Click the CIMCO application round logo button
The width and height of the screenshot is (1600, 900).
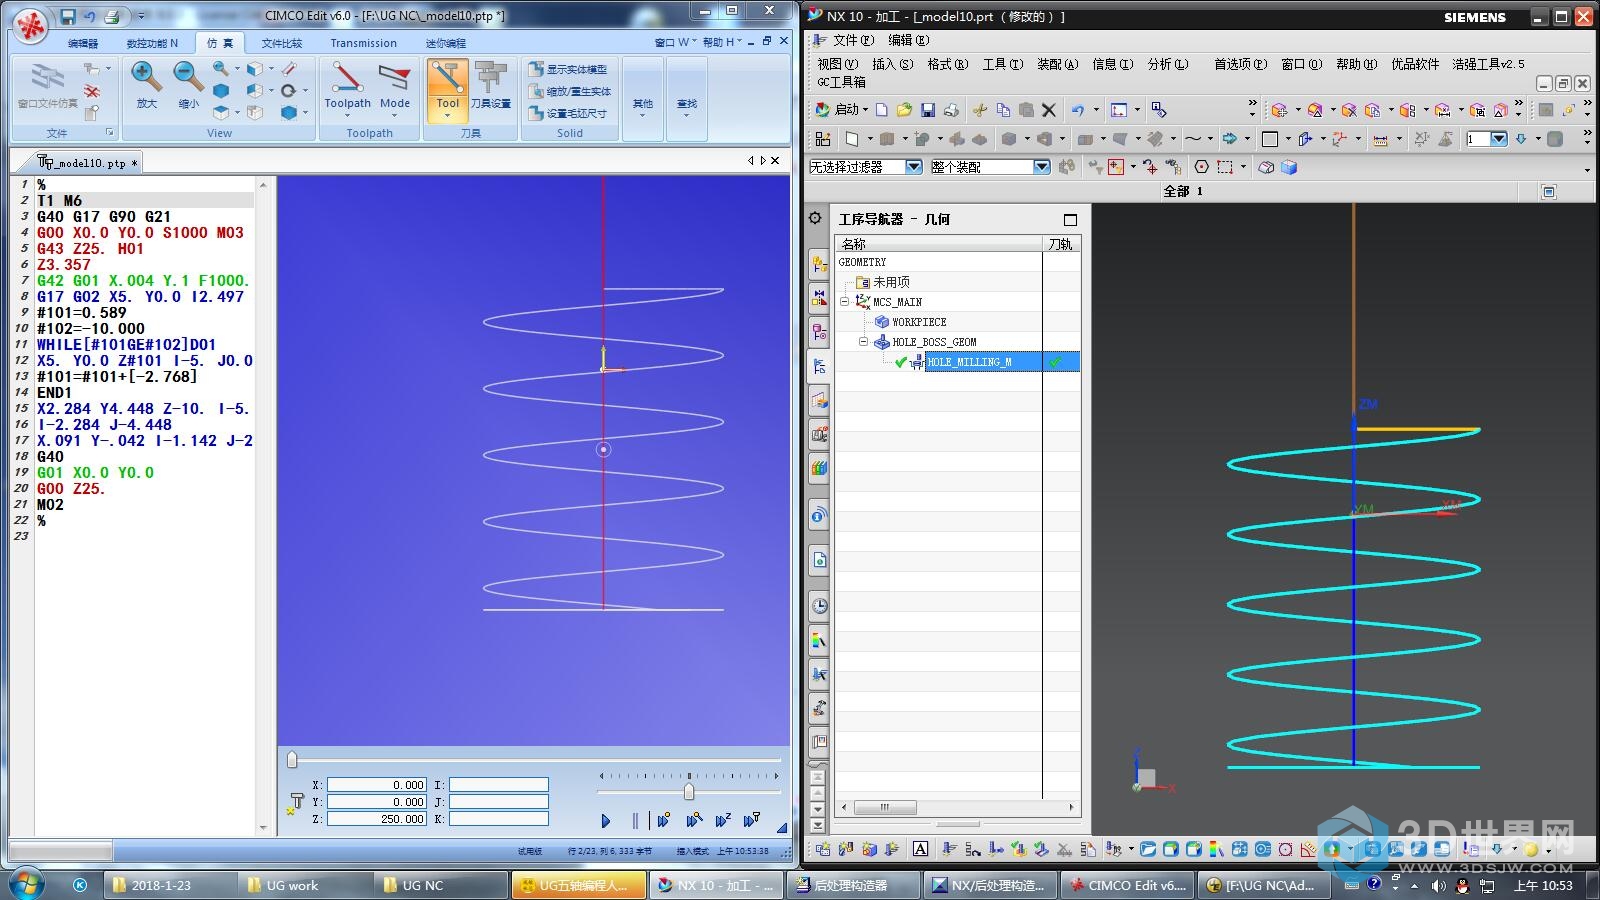(31, 27)
